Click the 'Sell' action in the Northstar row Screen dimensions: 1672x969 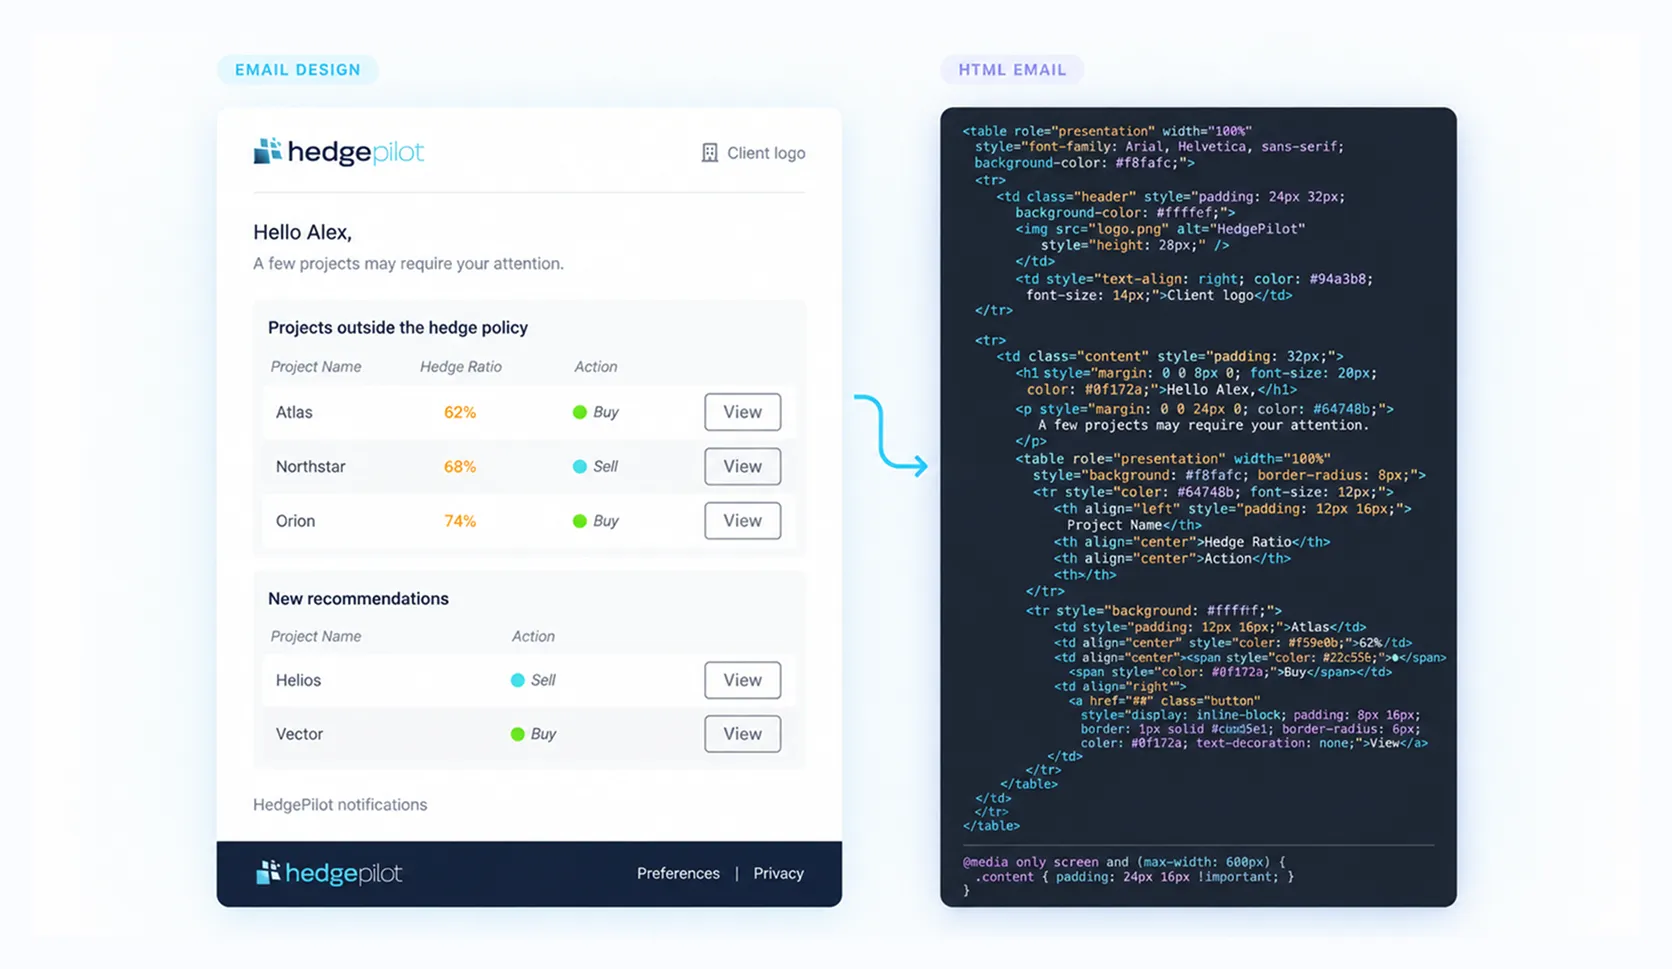pyautogui.click(x=606, y=466)
